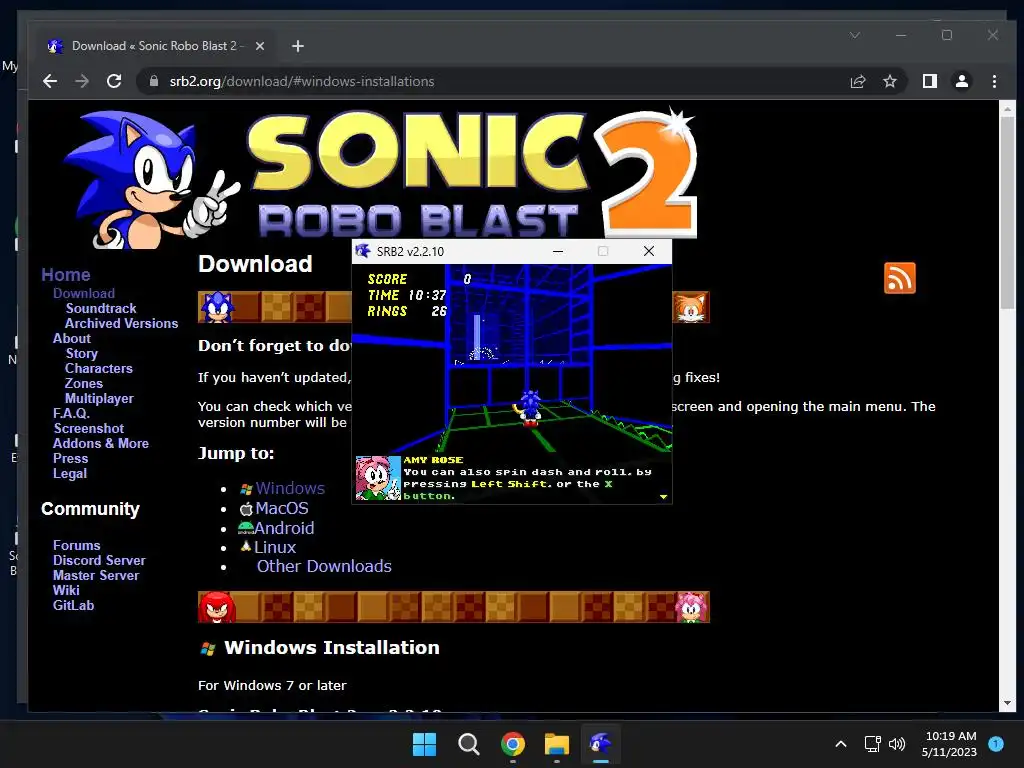Open Addons & More sidebar link
This screenshot has height=768, width=1024.
click(101, 443)
